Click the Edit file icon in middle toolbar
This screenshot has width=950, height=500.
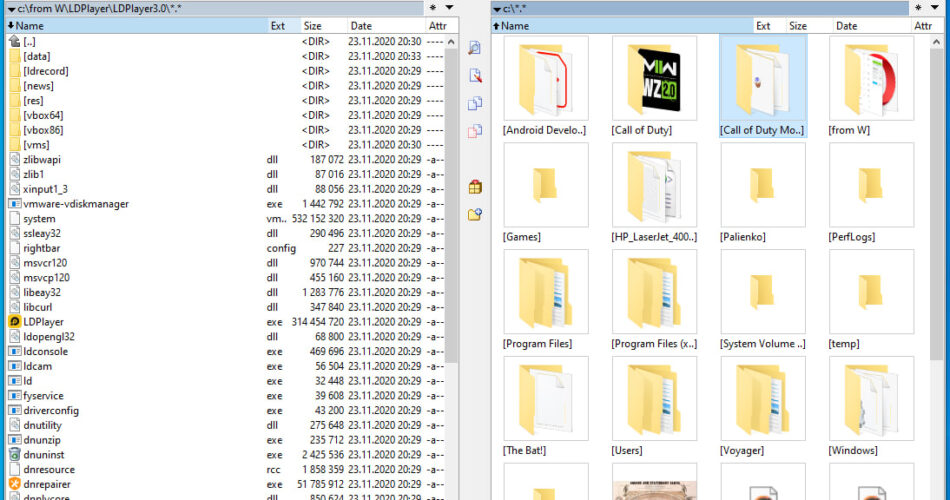(475, 75)
